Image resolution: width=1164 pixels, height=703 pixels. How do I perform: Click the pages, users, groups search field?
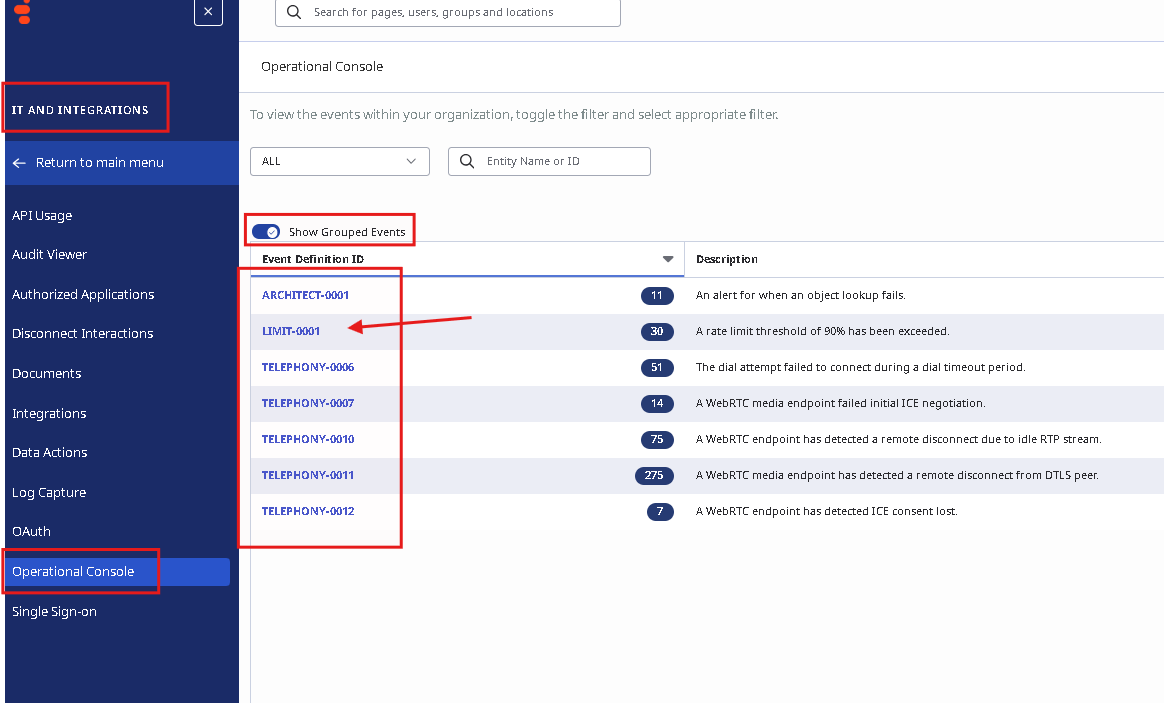point(460,12)
